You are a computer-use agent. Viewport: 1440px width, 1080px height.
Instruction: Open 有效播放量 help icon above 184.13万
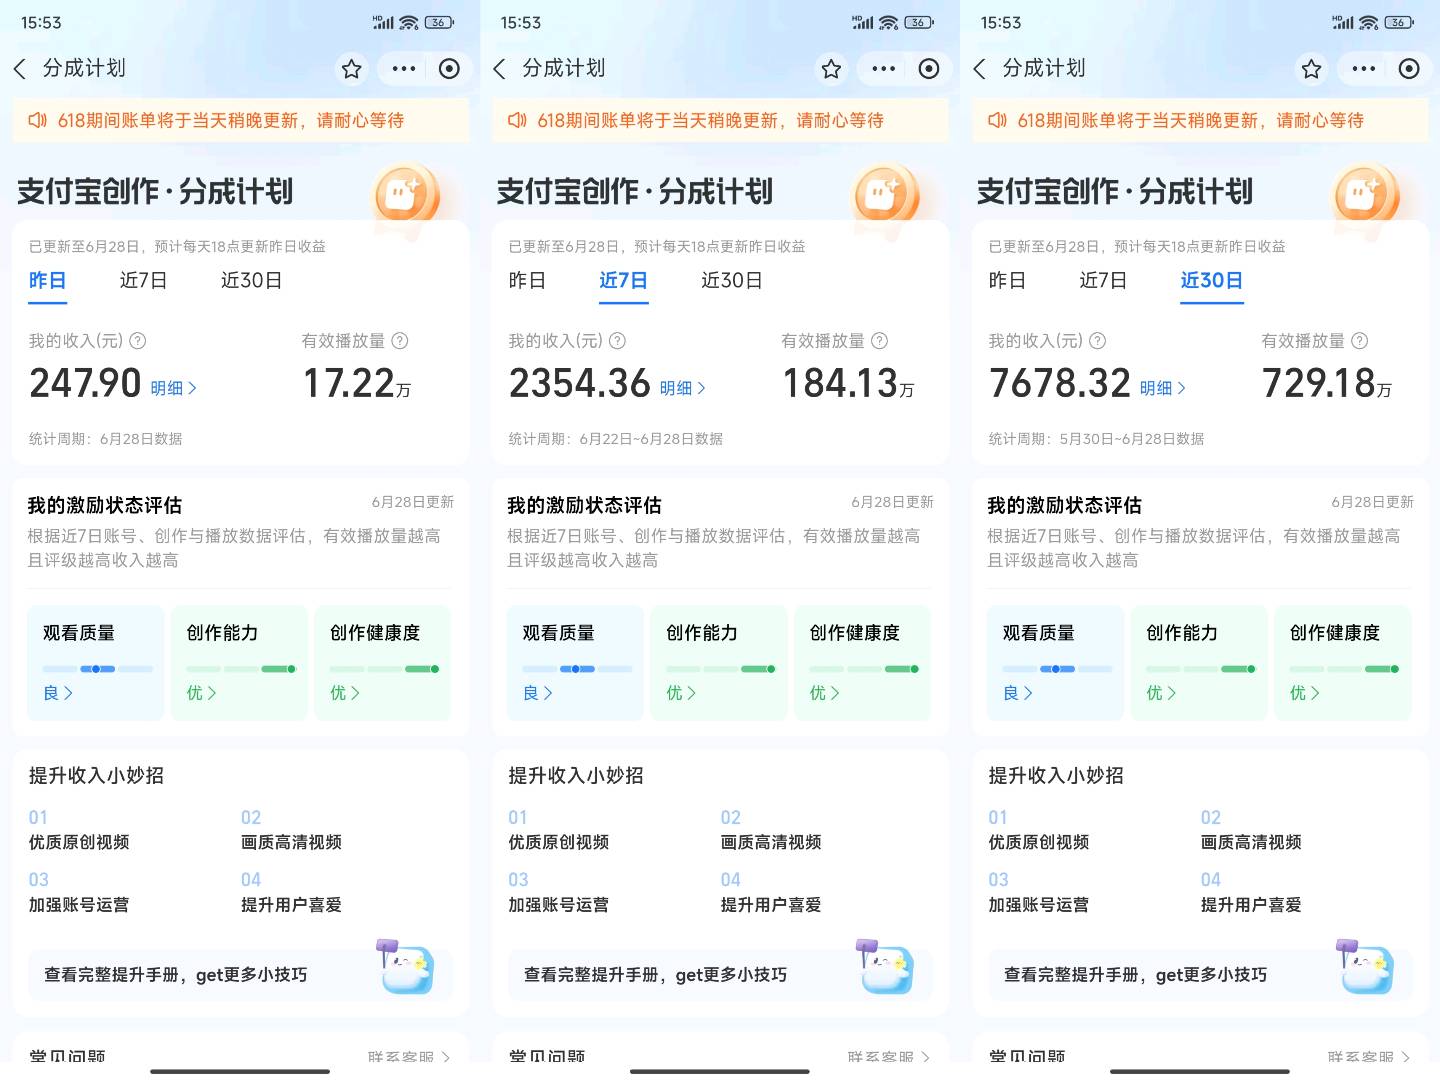click(880, 341)
